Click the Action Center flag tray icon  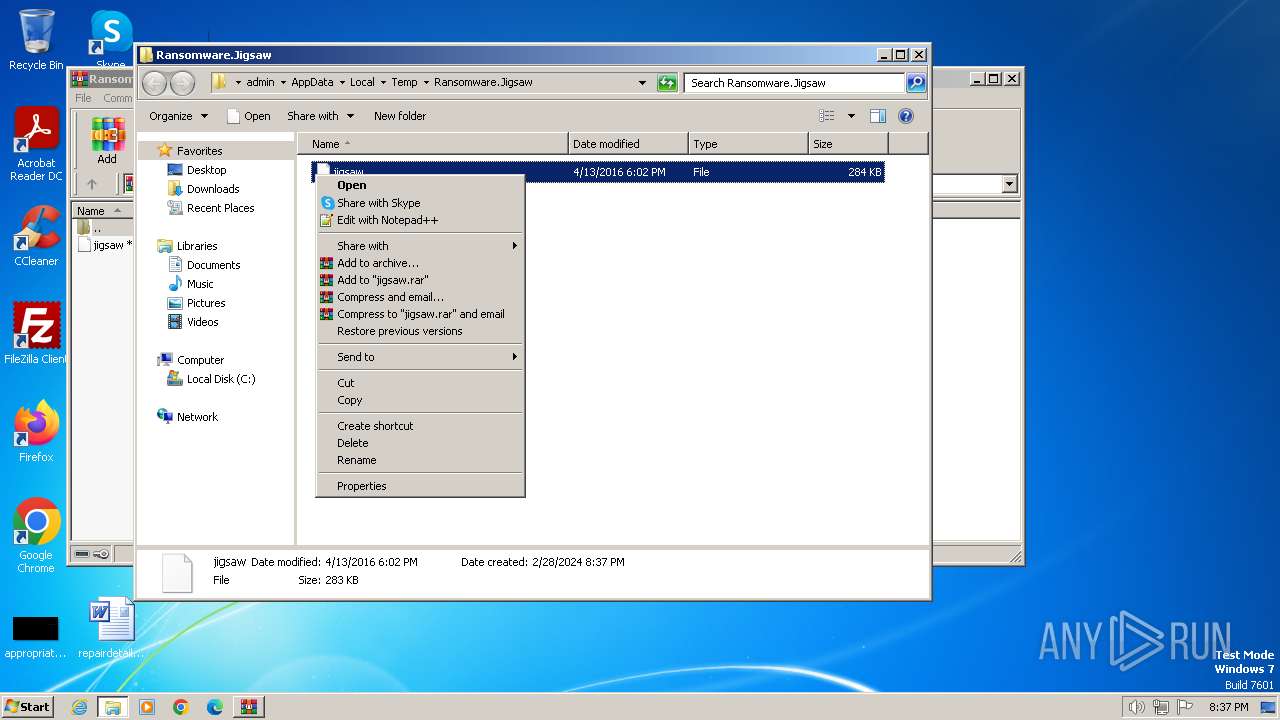pyautogui.click(x=1184, y=707)
